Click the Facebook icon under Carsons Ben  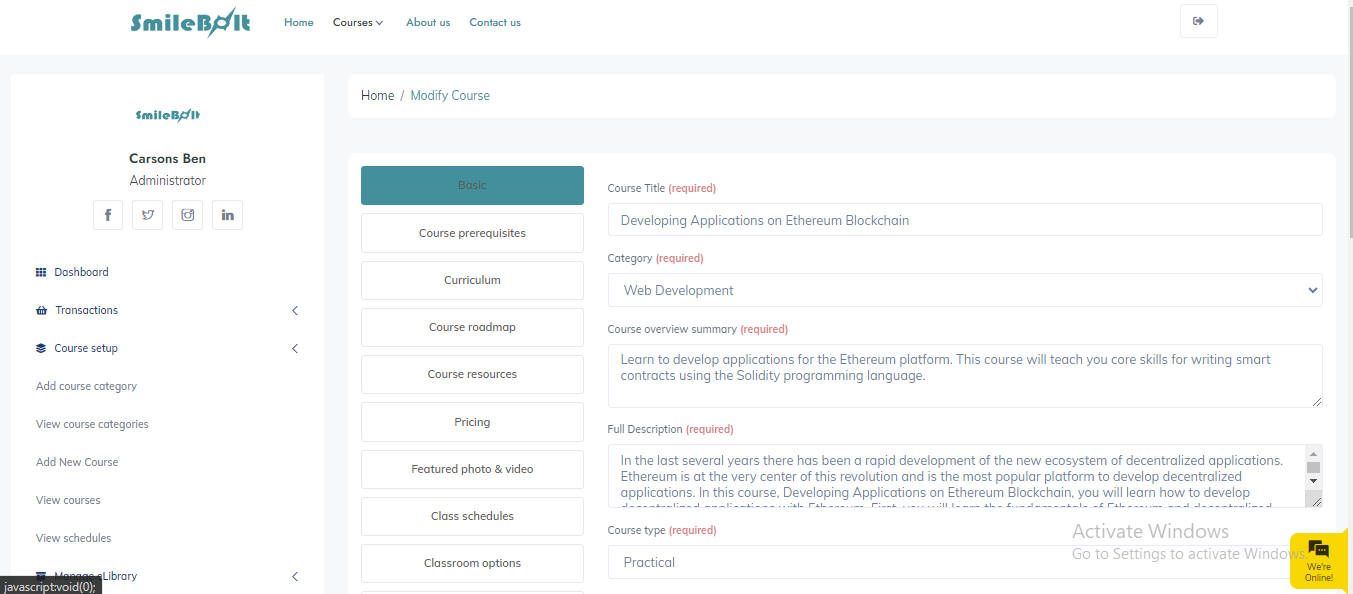tap(108, 215)
